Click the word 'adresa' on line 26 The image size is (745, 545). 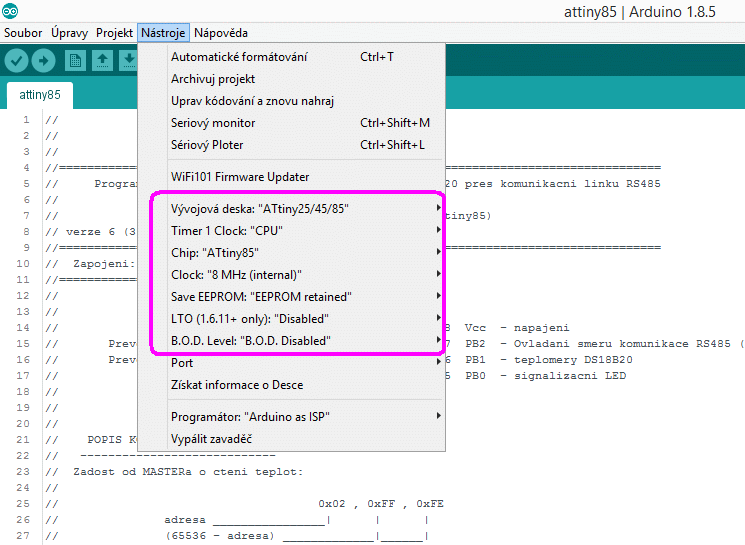(x=185, y=520)
